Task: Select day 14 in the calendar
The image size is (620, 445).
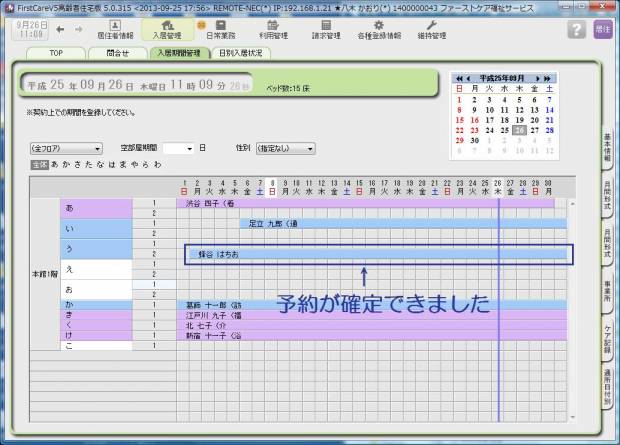Action: 550,110
